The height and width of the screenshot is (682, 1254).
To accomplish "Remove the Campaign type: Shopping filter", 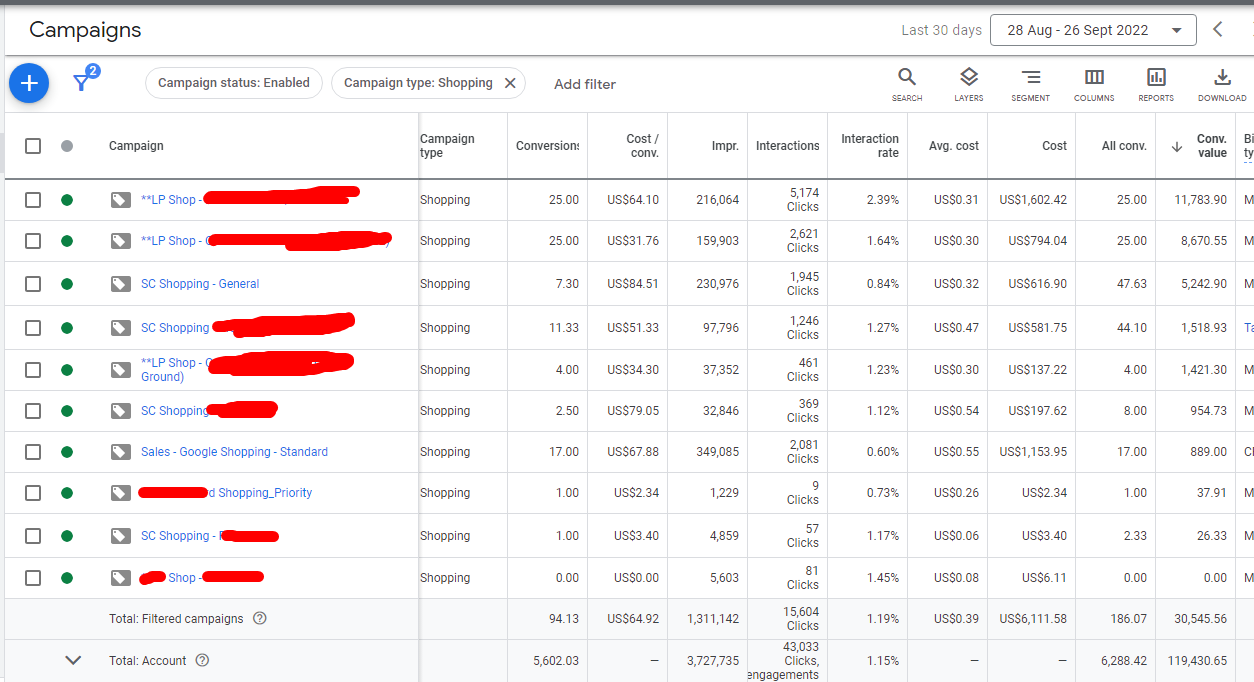I will coord(510,83).
